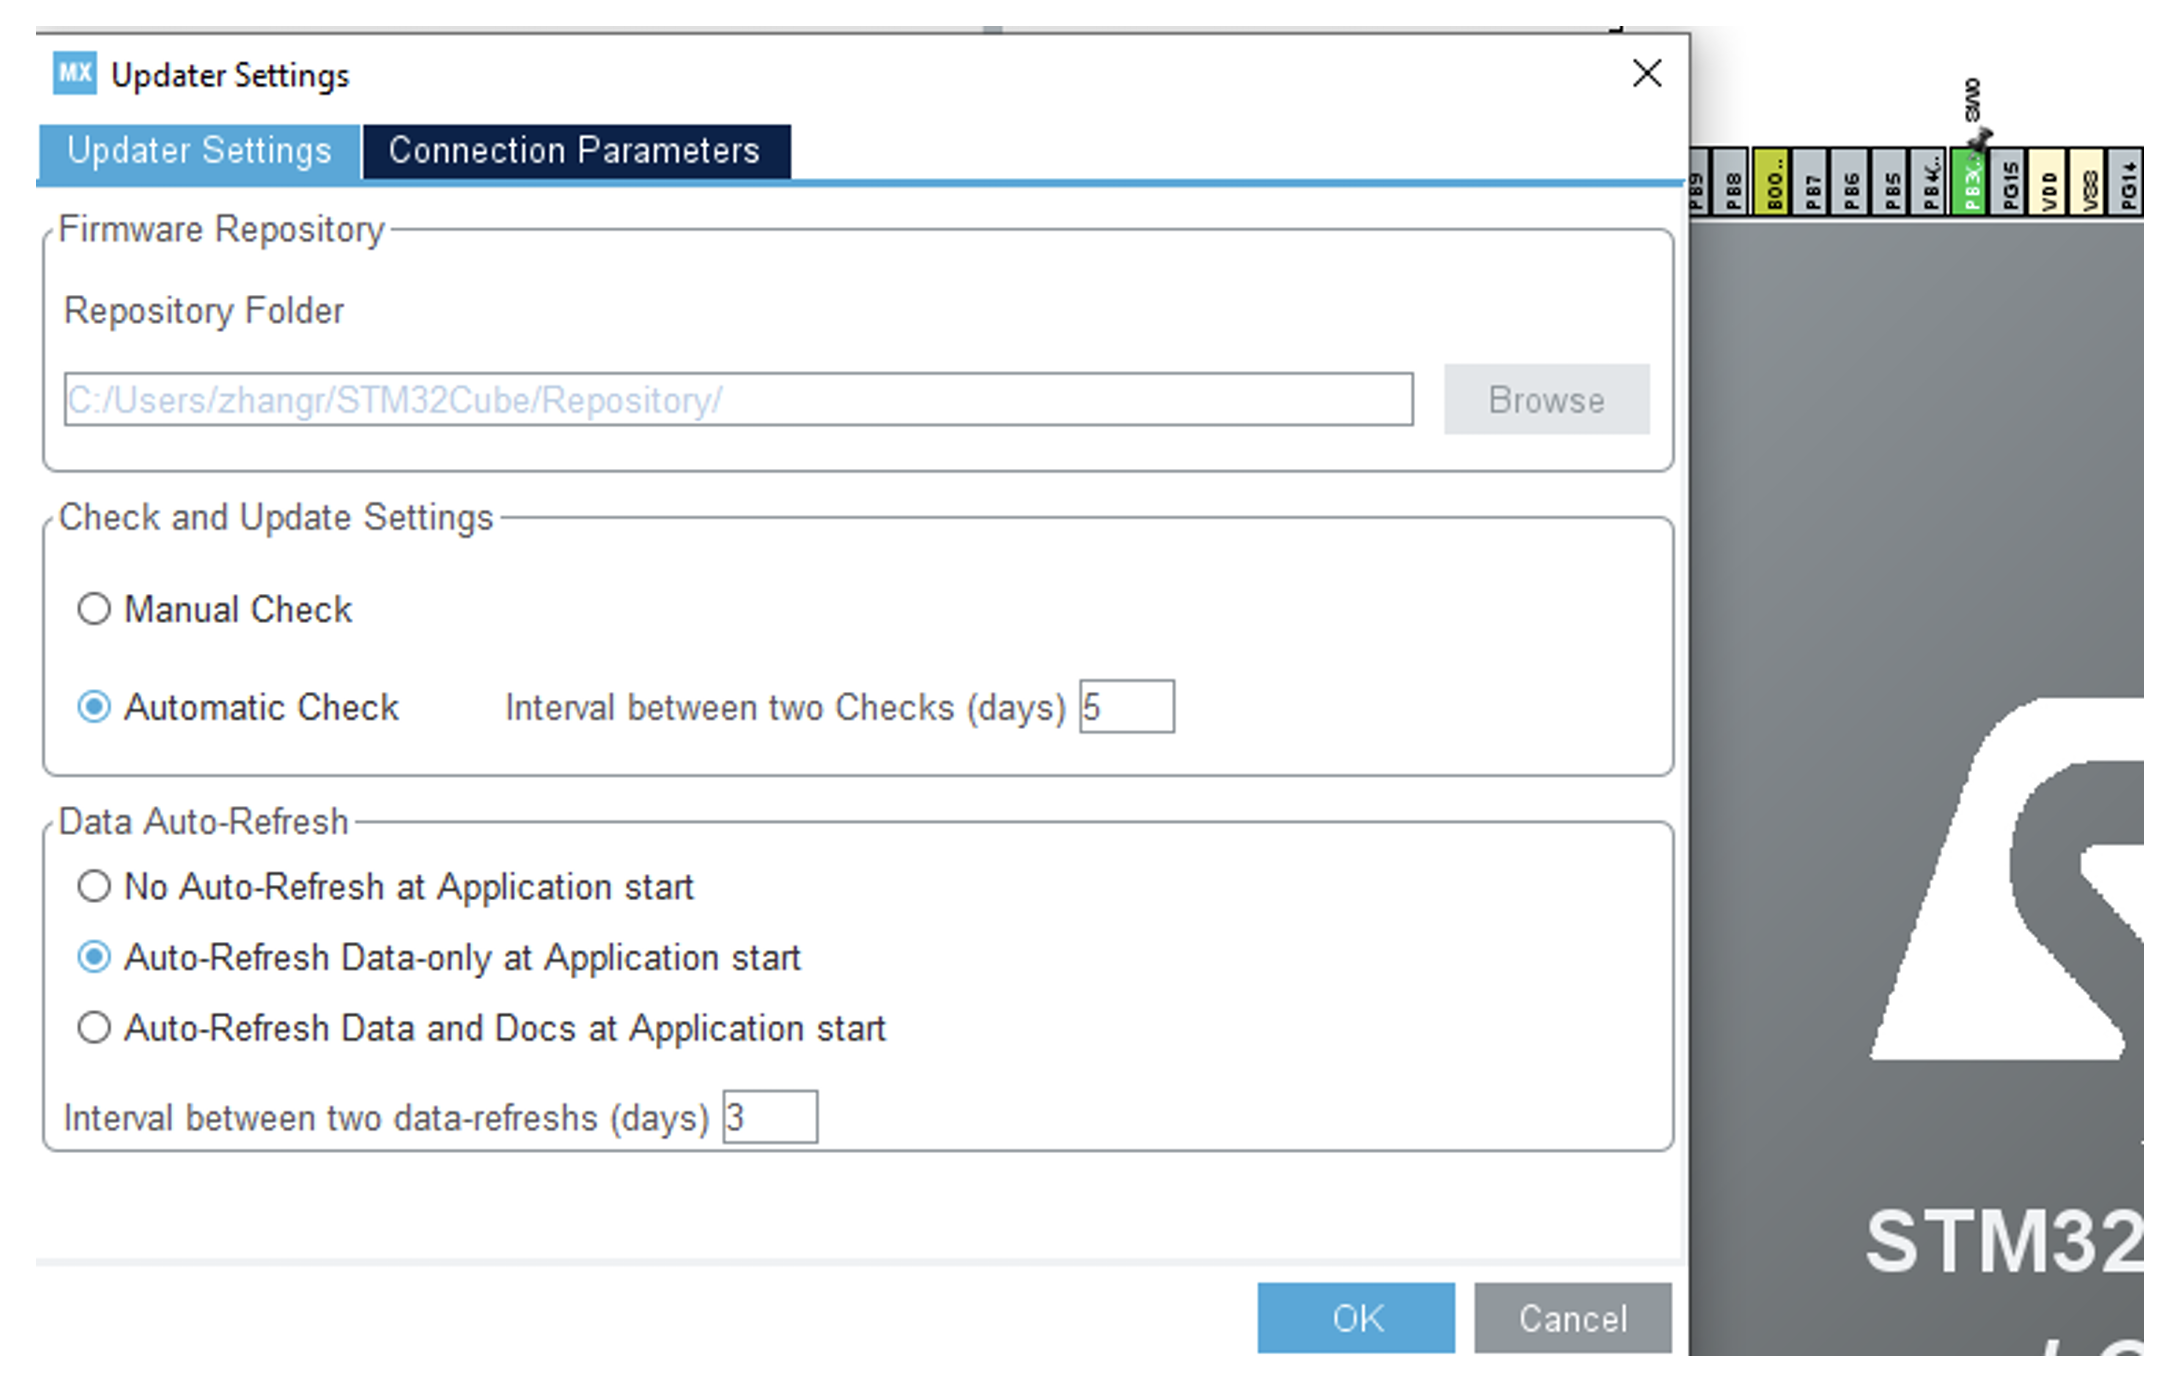
Task: Select the Manual Check radio option
Action: click(94, 609)
